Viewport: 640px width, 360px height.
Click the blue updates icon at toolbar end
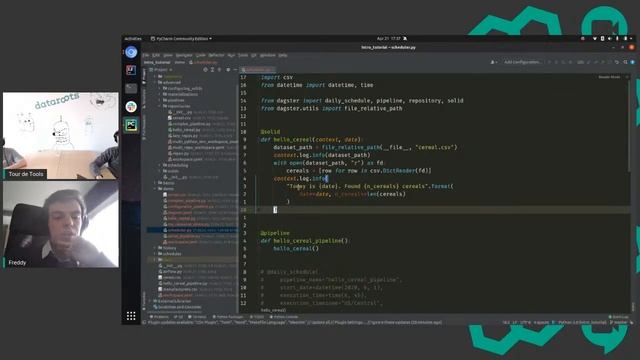tap(632, 62)
